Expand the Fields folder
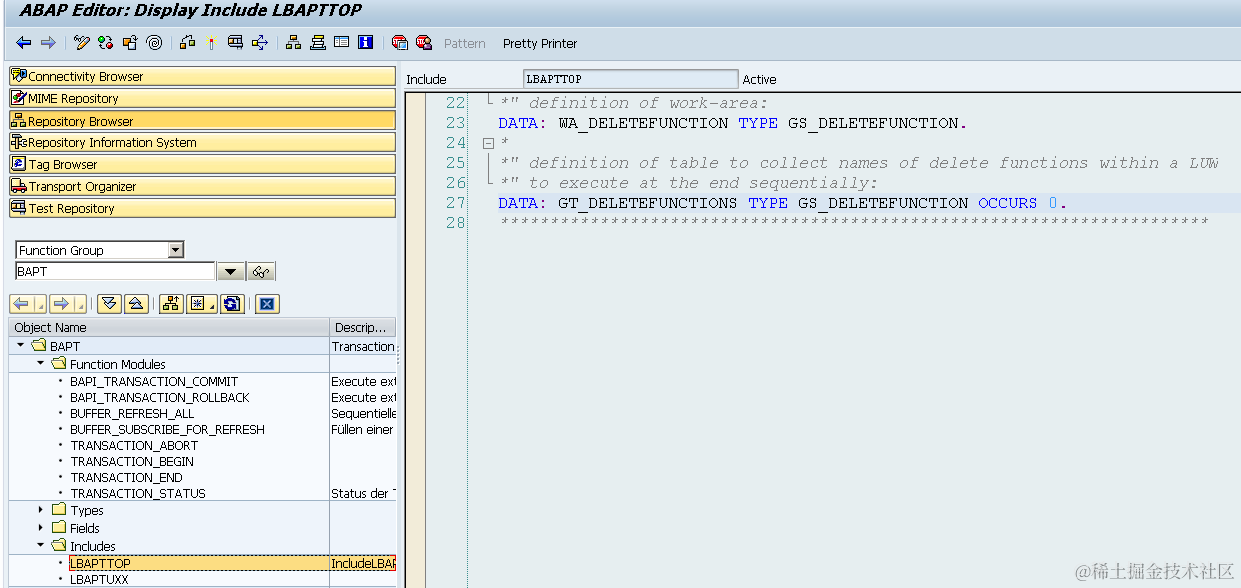1241x588 pixels. pyautogui.click(x=41, y=528)
